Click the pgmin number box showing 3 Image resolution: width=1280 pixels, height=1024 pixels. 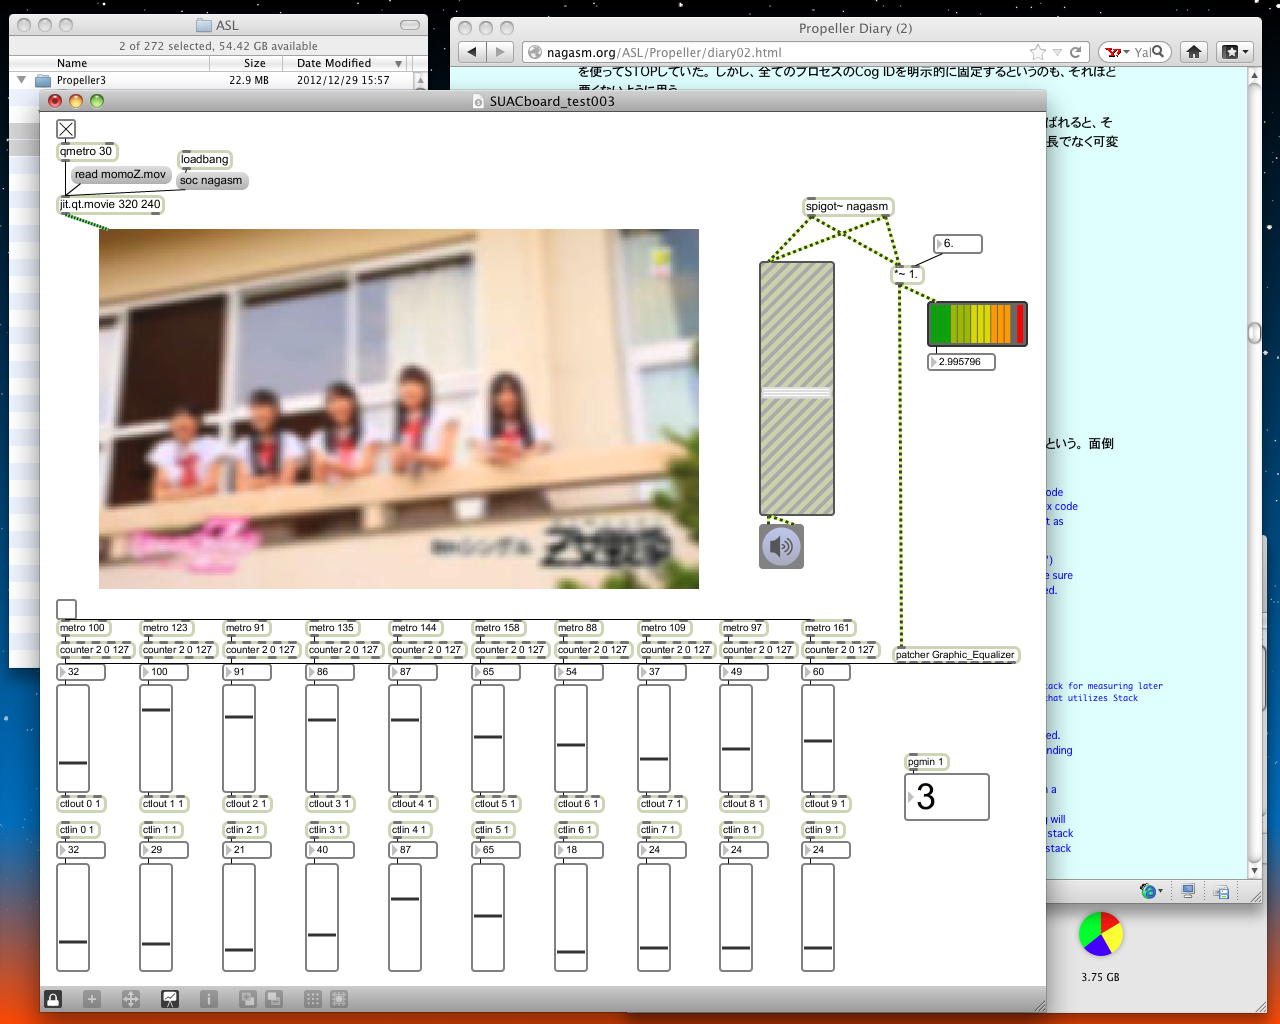tap(946, 797)
